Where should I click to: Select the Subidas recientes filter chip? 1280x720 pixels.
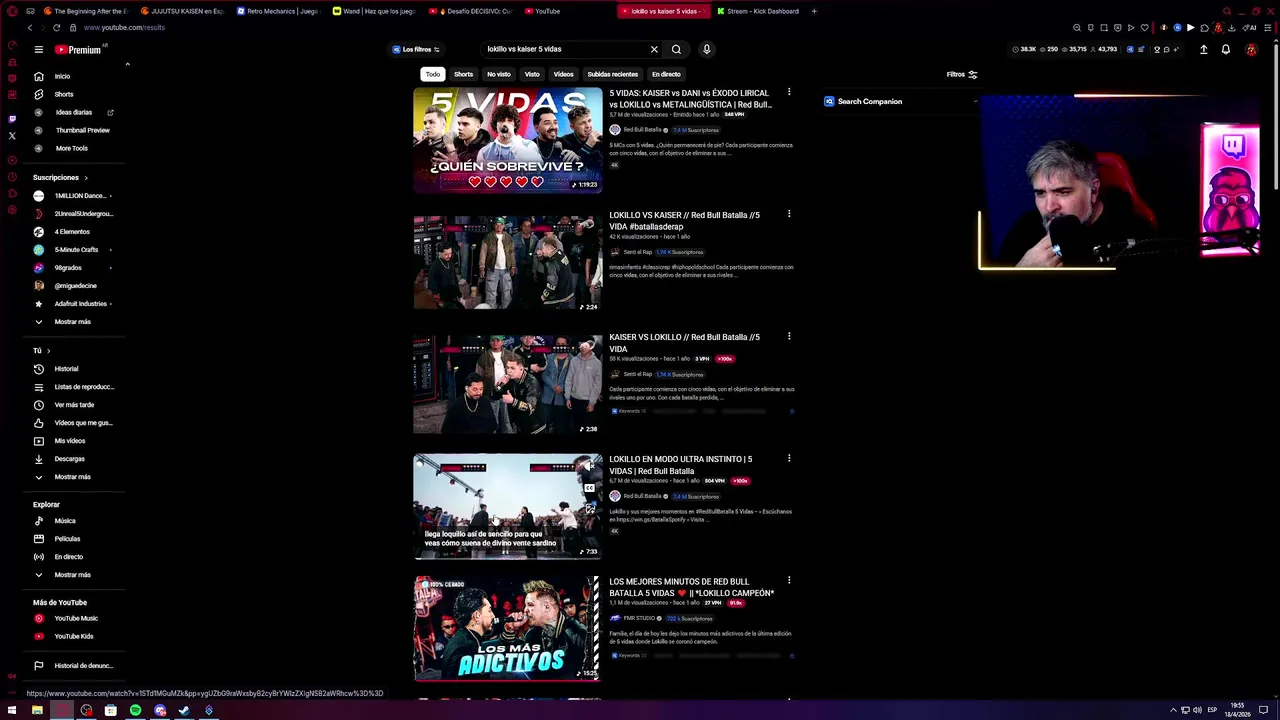[x=612, y=74]
